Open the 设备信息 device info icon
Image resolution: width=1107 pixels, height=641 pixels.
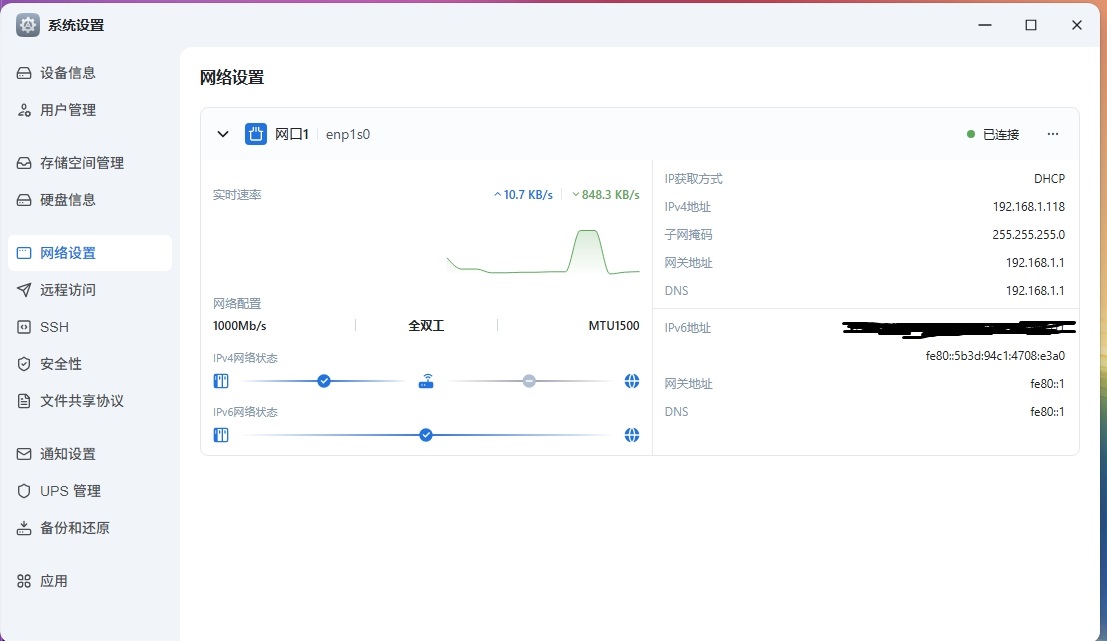(x=24, y=72)
